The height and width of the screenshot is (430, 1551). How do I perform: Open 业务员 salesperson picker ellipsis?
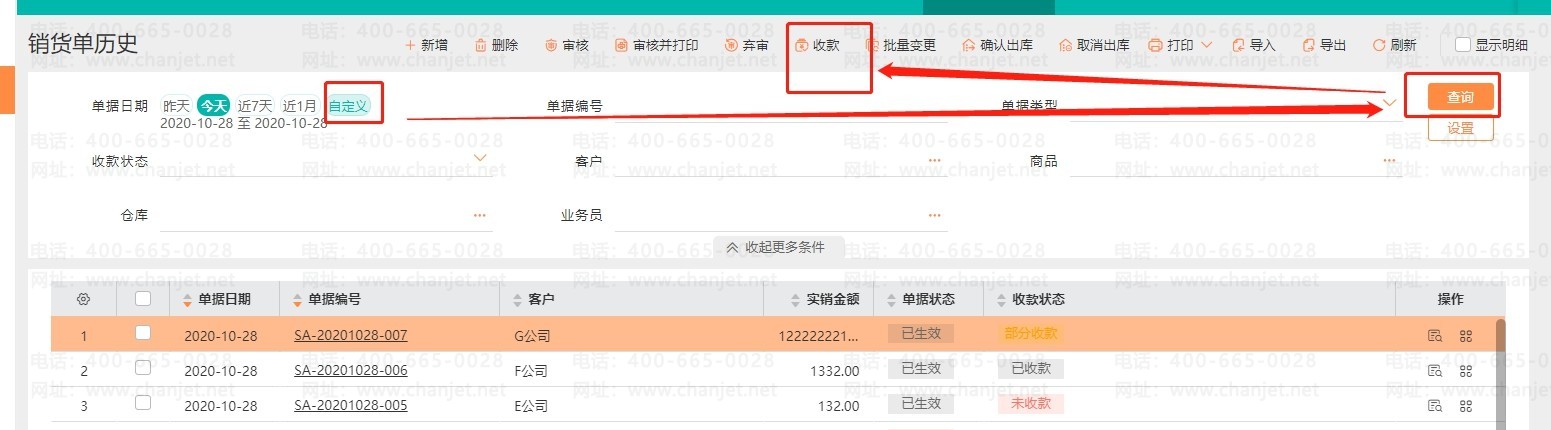[x=935, y=215]
